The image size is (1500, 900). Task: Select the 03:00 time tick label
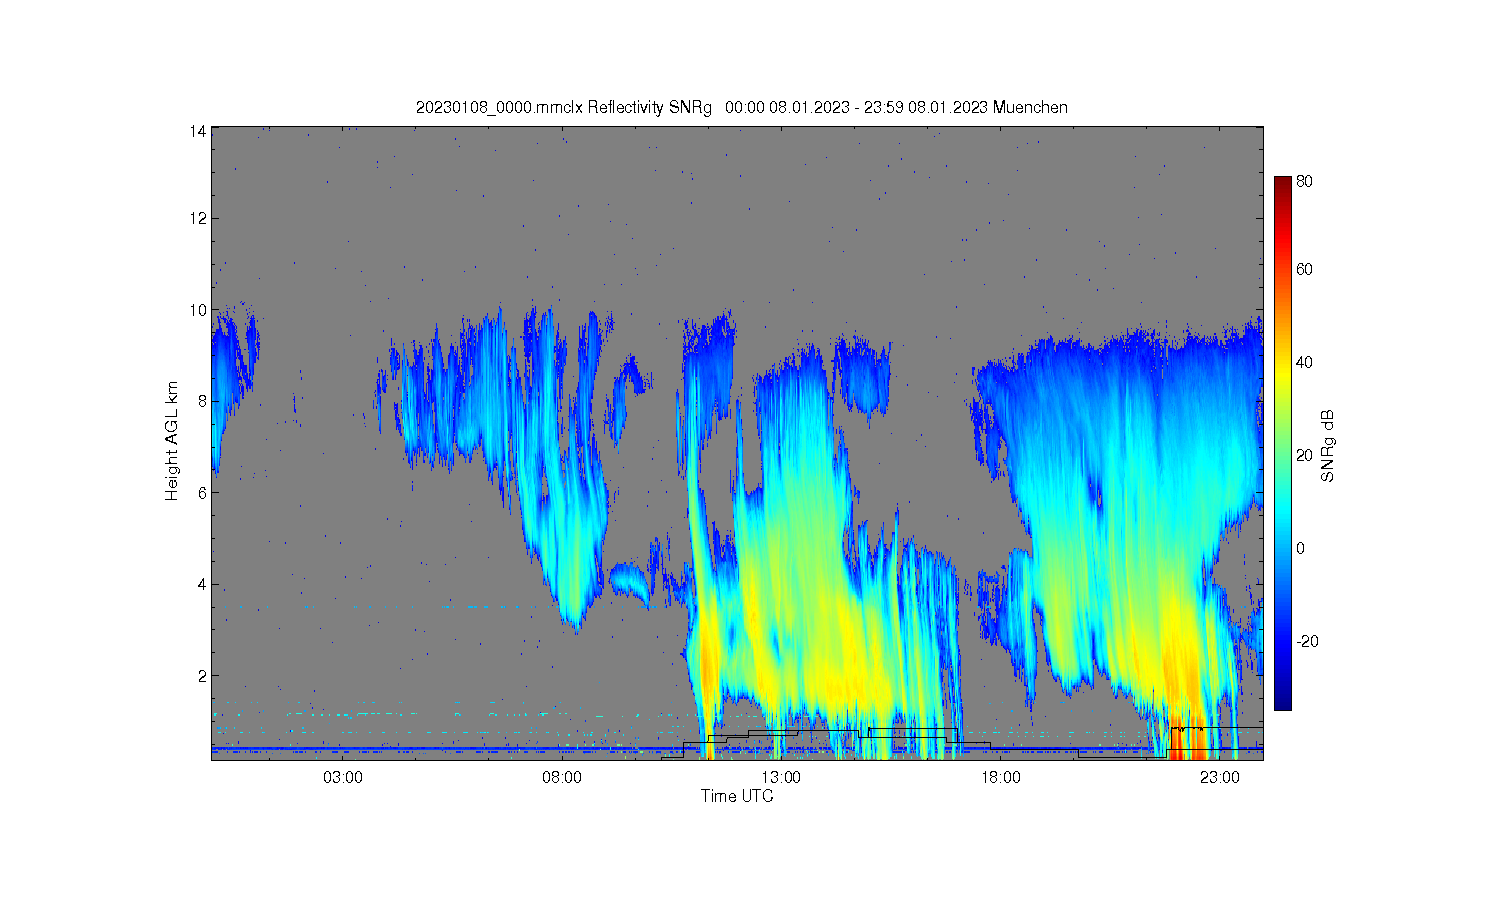(x=343, y=778)
